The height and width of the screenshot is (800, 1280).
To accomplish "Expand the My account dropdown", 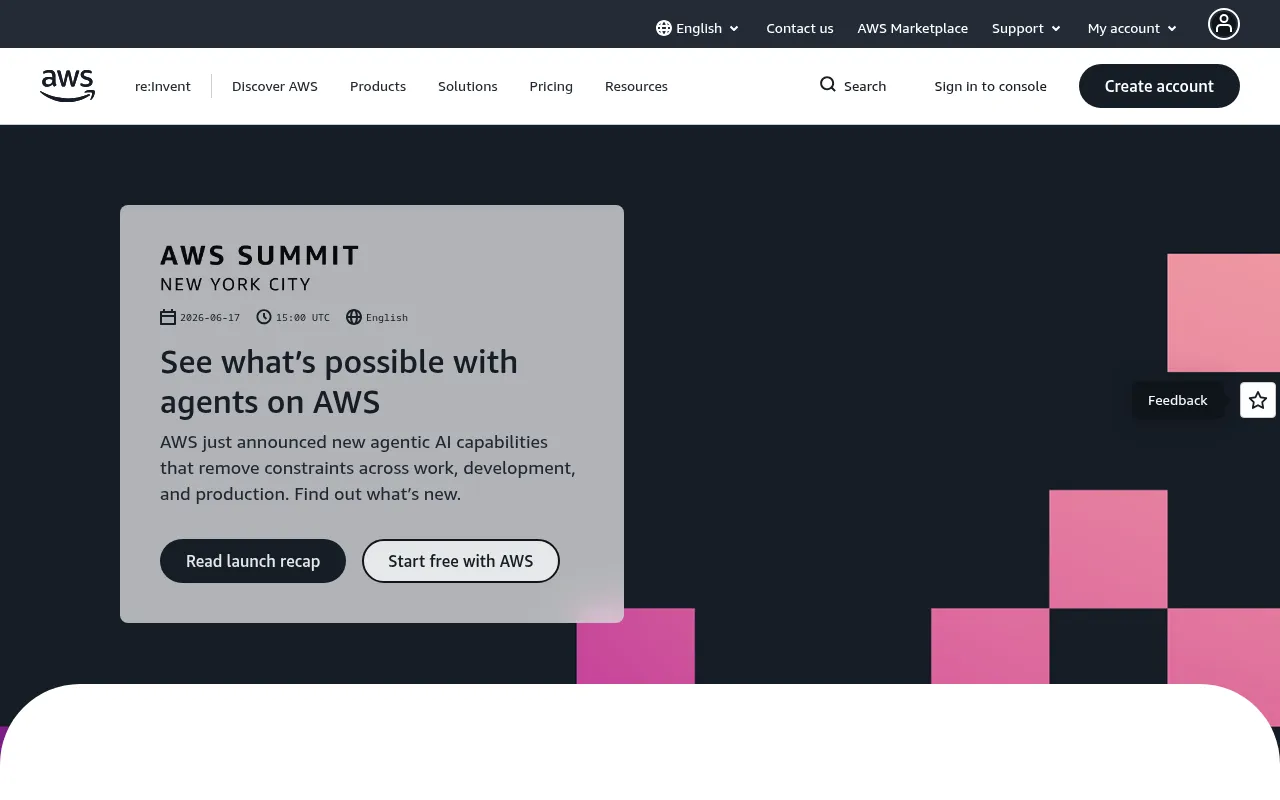I will [x=1132, y=28].
